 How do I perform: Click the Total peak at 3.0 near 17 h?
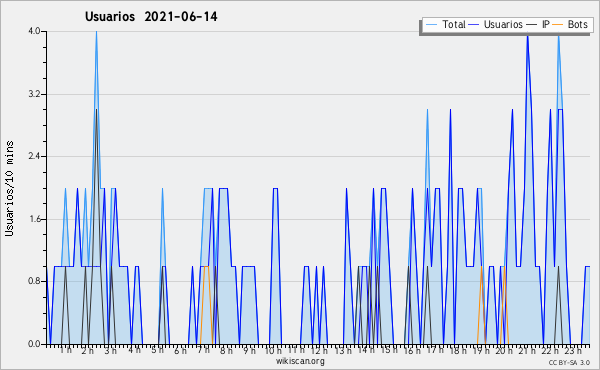point(427,110)
